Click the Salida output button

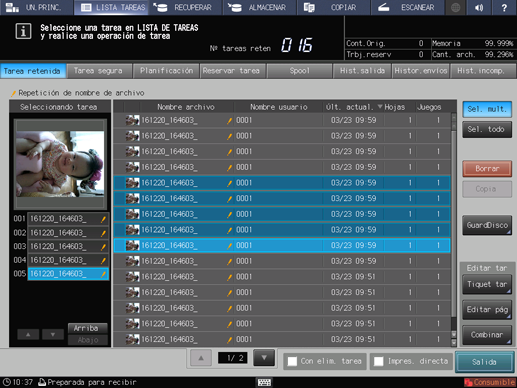pos(484,362)
